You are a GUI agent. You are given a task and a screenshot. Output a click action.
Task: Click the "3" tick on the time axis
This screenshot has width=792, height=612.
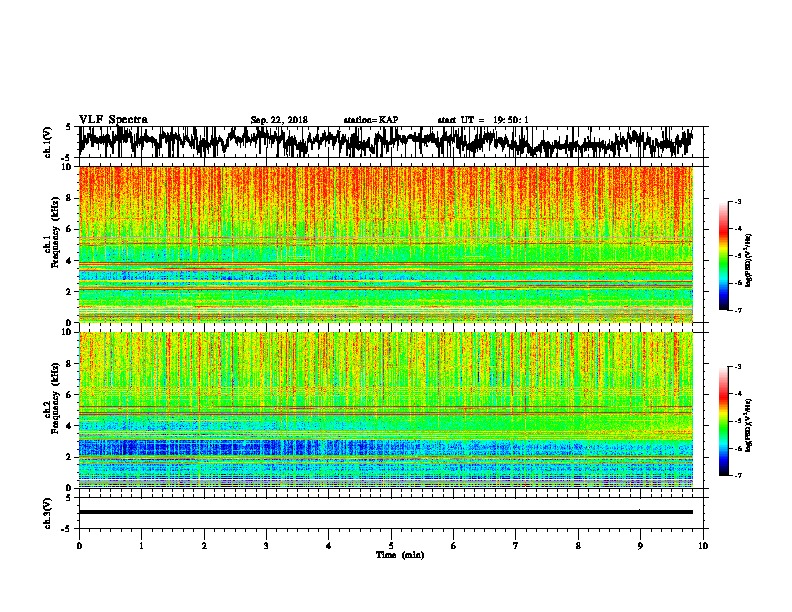(x=266, y=546)
